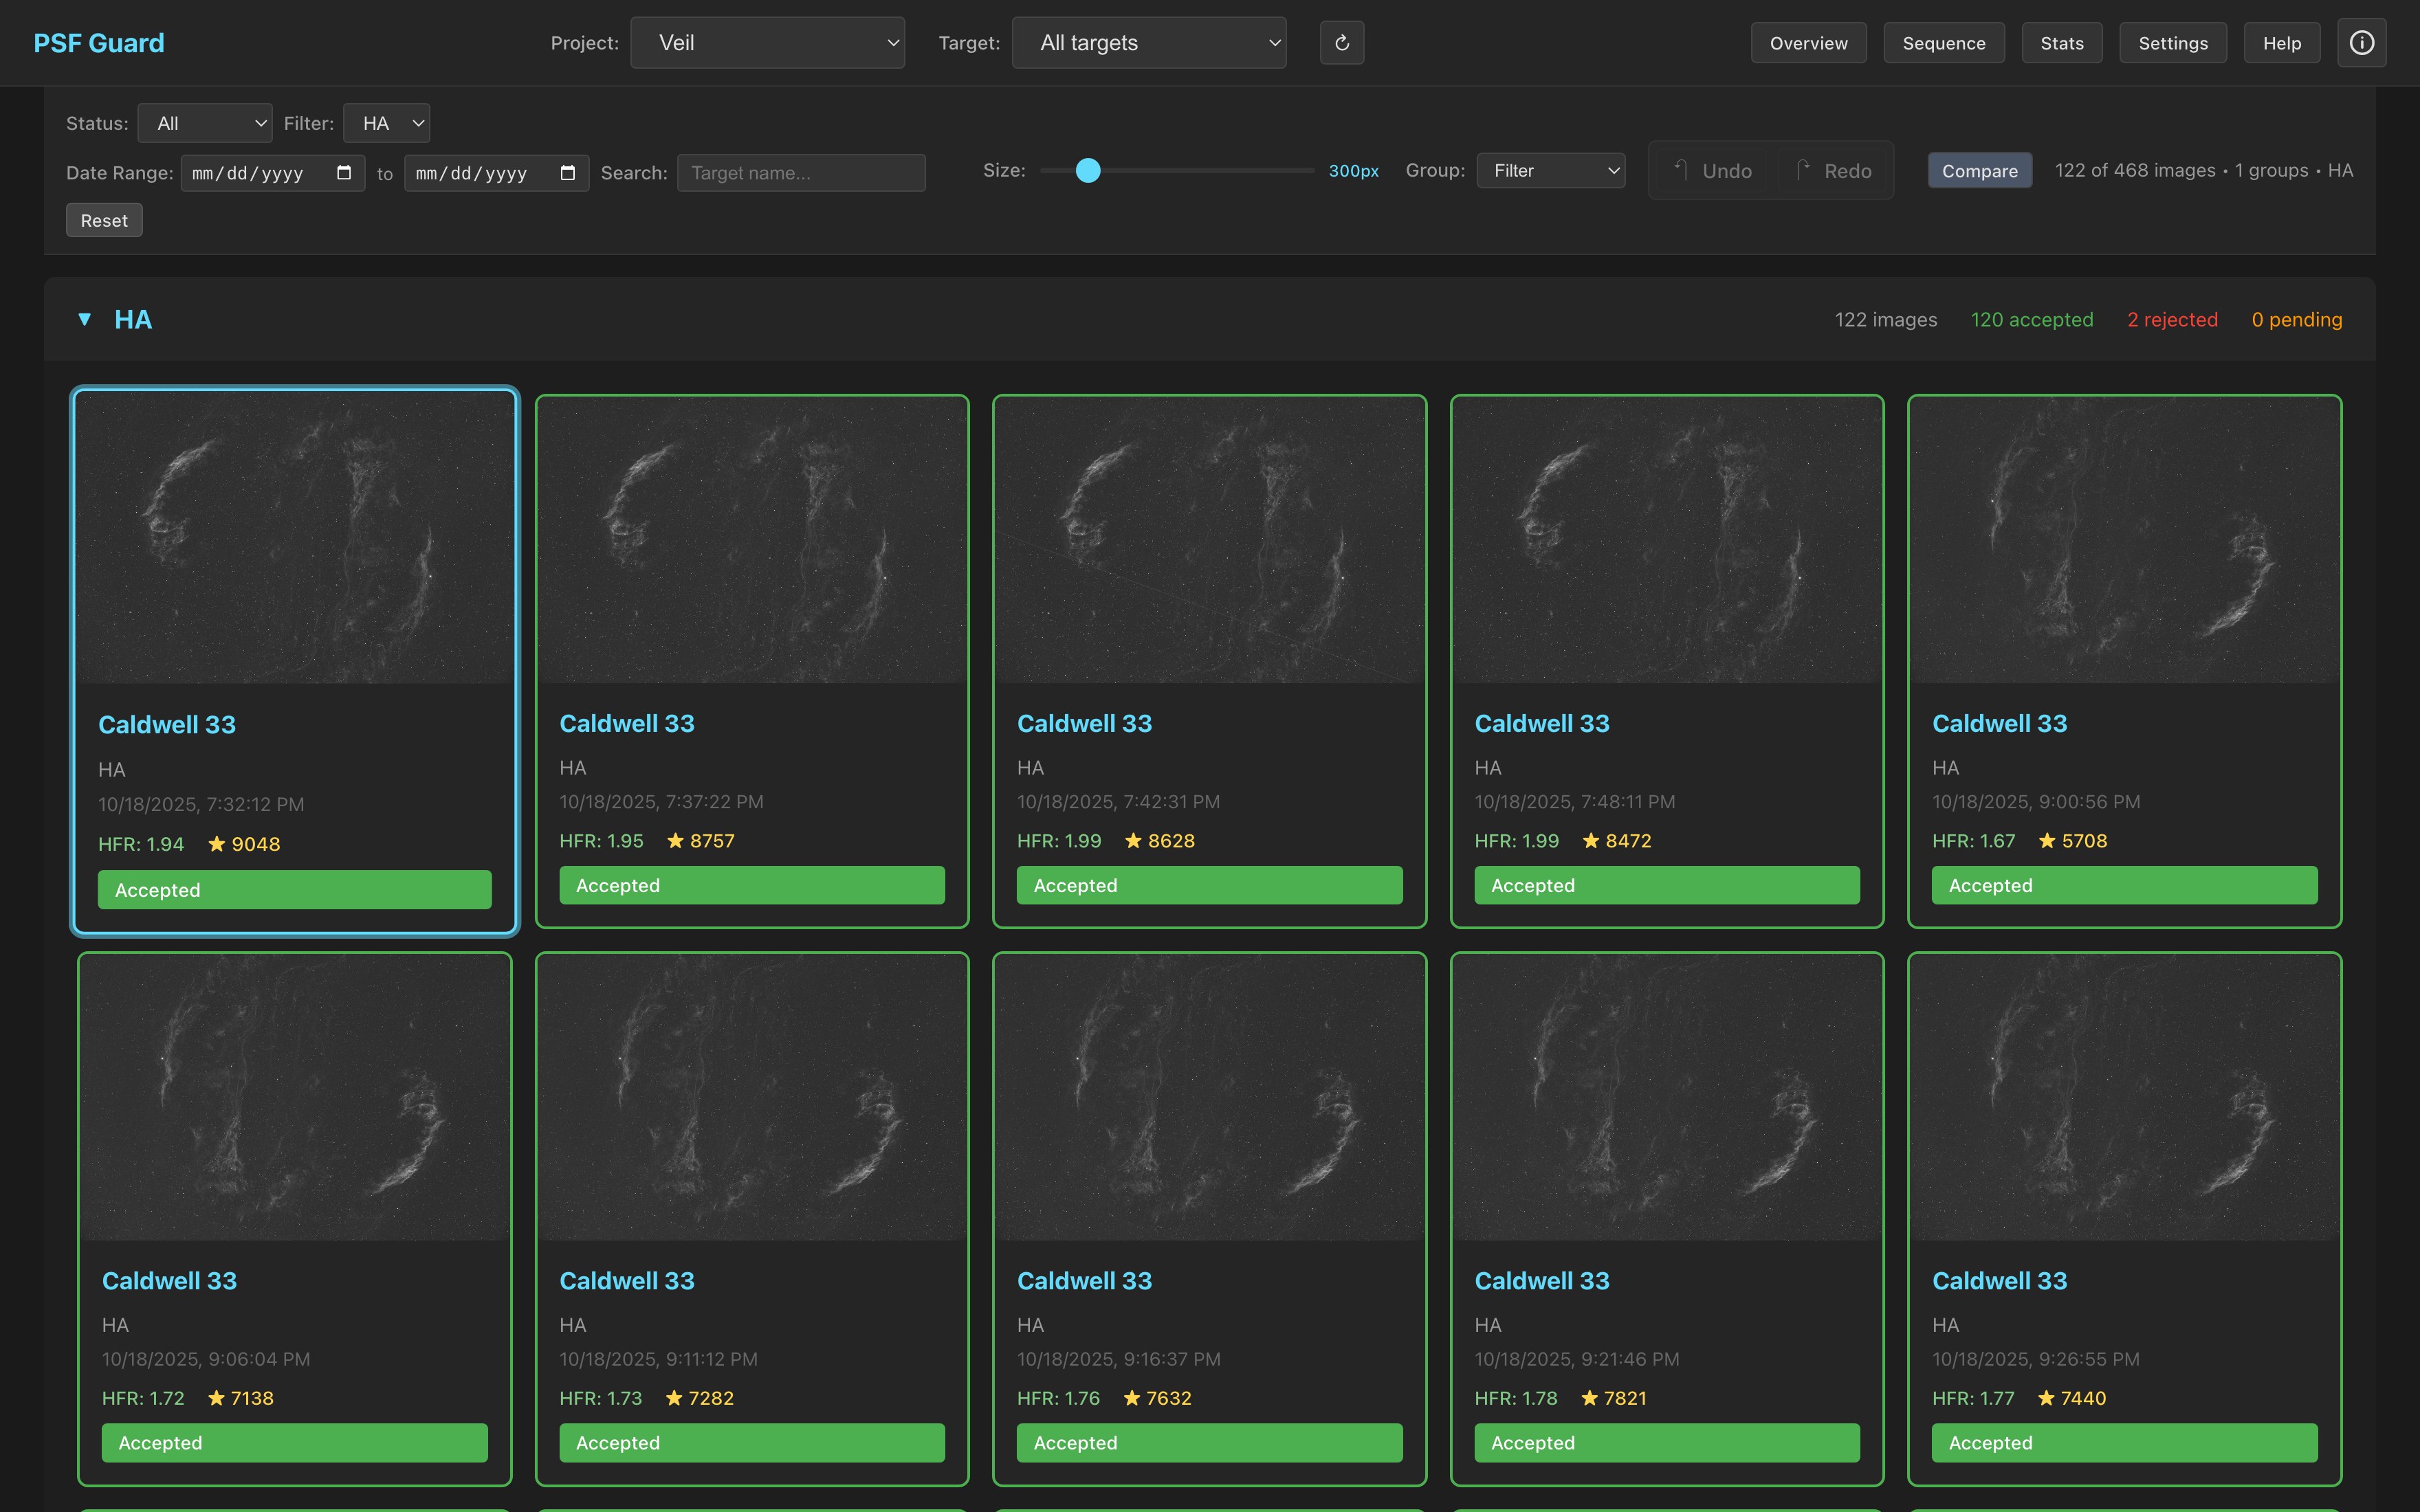Select the thumbnail taken at 7:32:12 PM
2420x1512 pixels.
pos(295,537)
